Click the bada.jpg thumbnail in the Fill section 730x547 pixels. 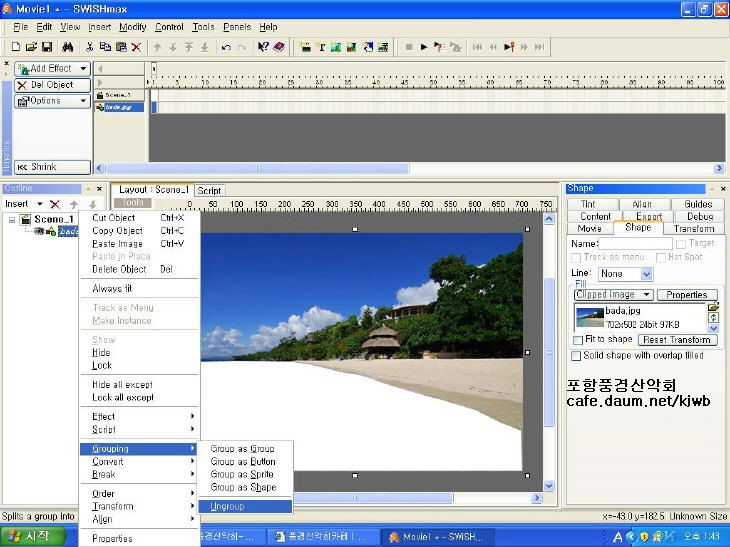coord(589,317)
